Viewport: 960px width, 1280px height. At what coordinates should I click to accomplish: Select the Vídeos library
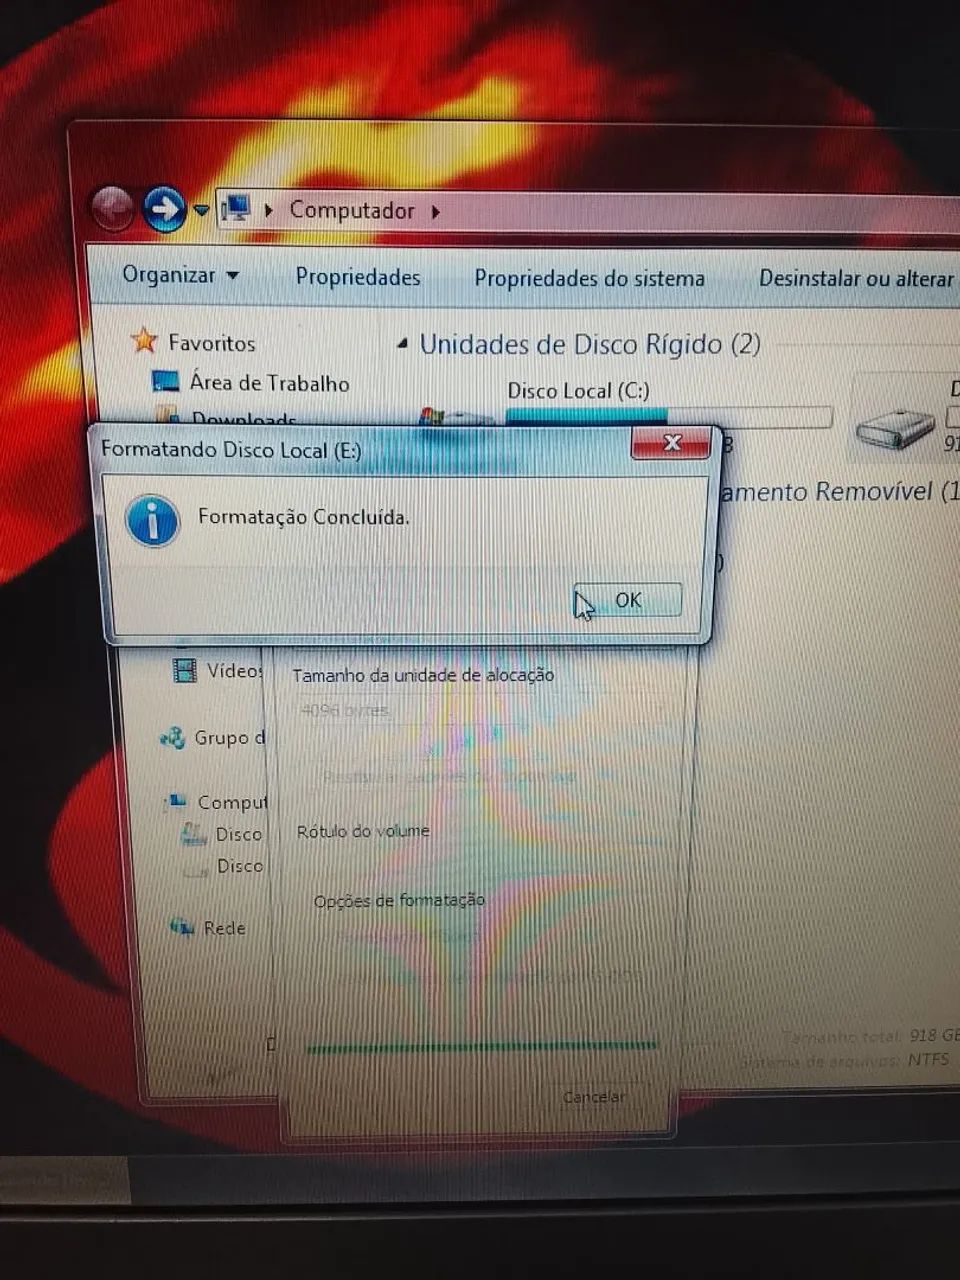point(235,671)
